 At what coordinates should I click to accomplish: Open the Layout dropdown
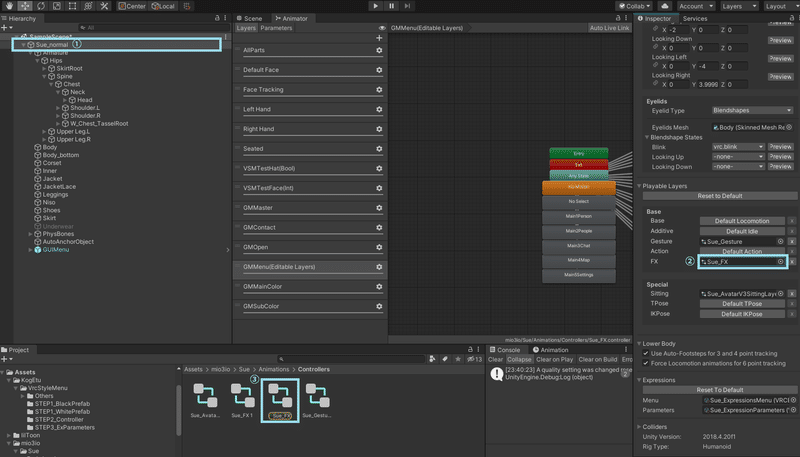point(780,6)
